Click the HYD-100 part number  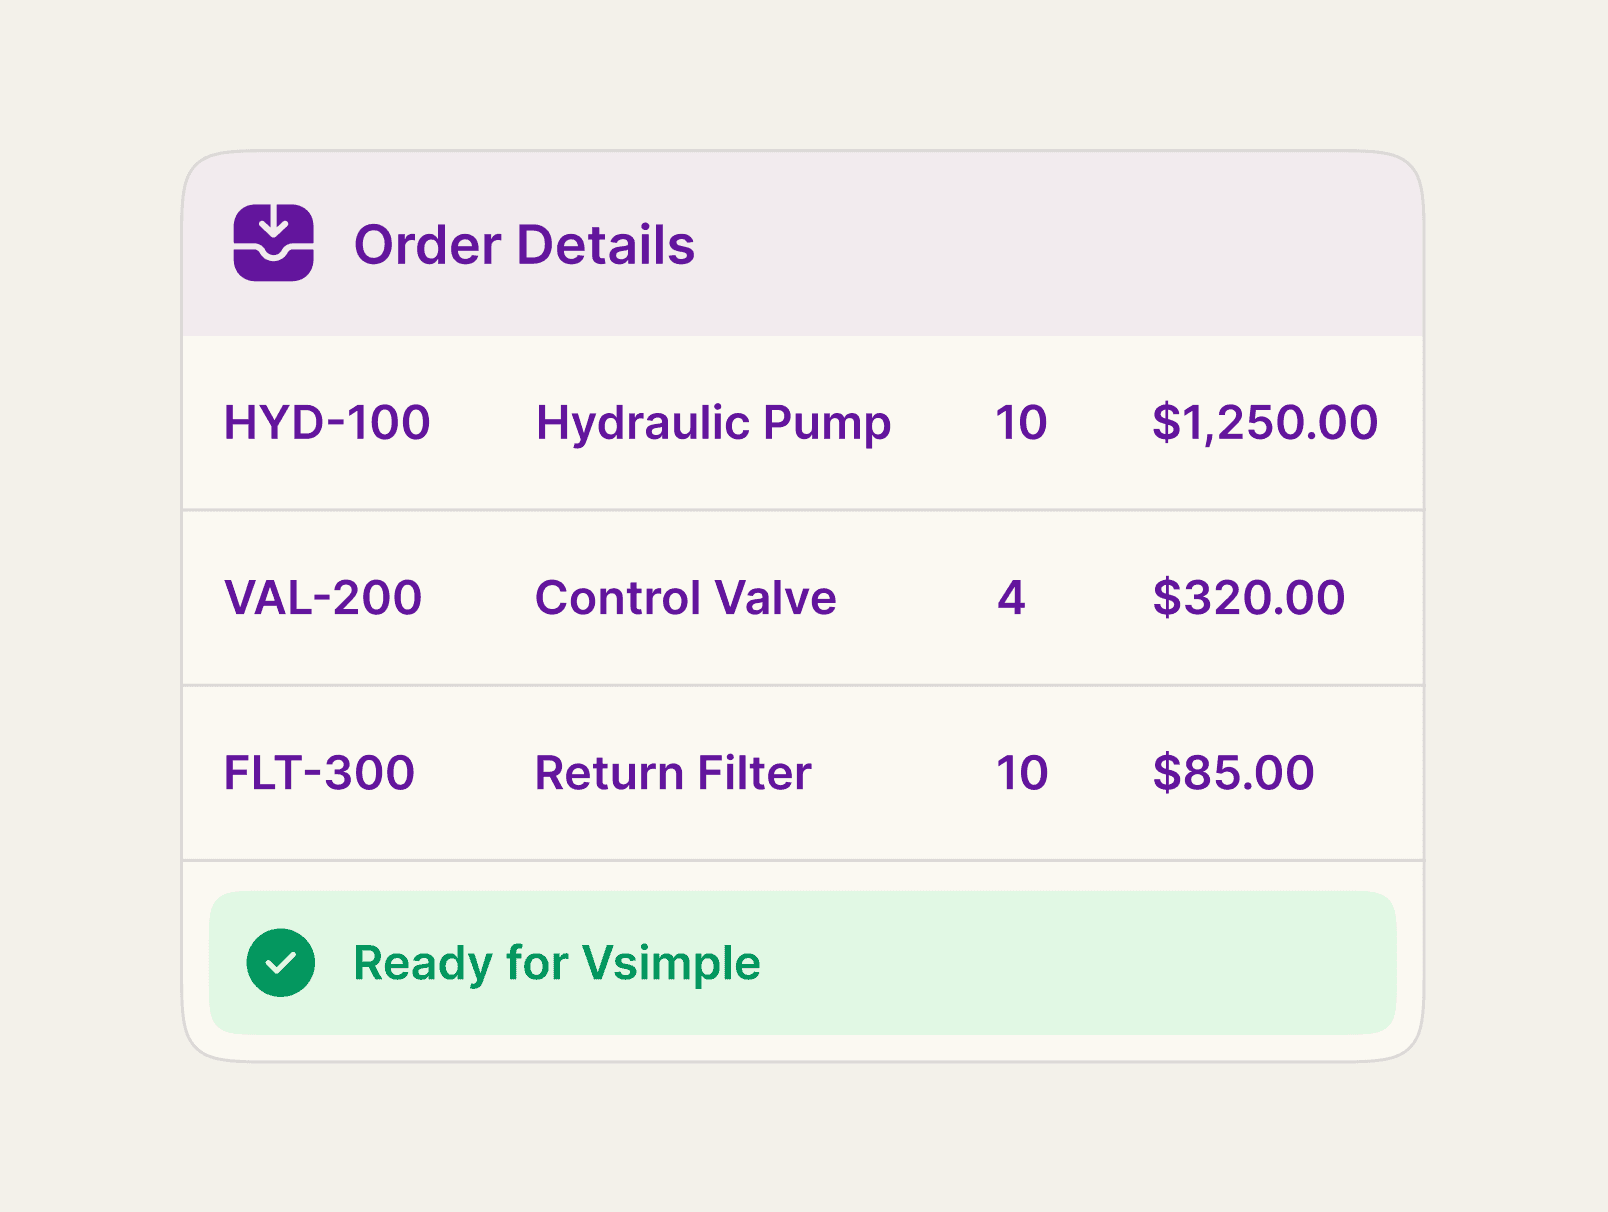(x=327, y=422)
